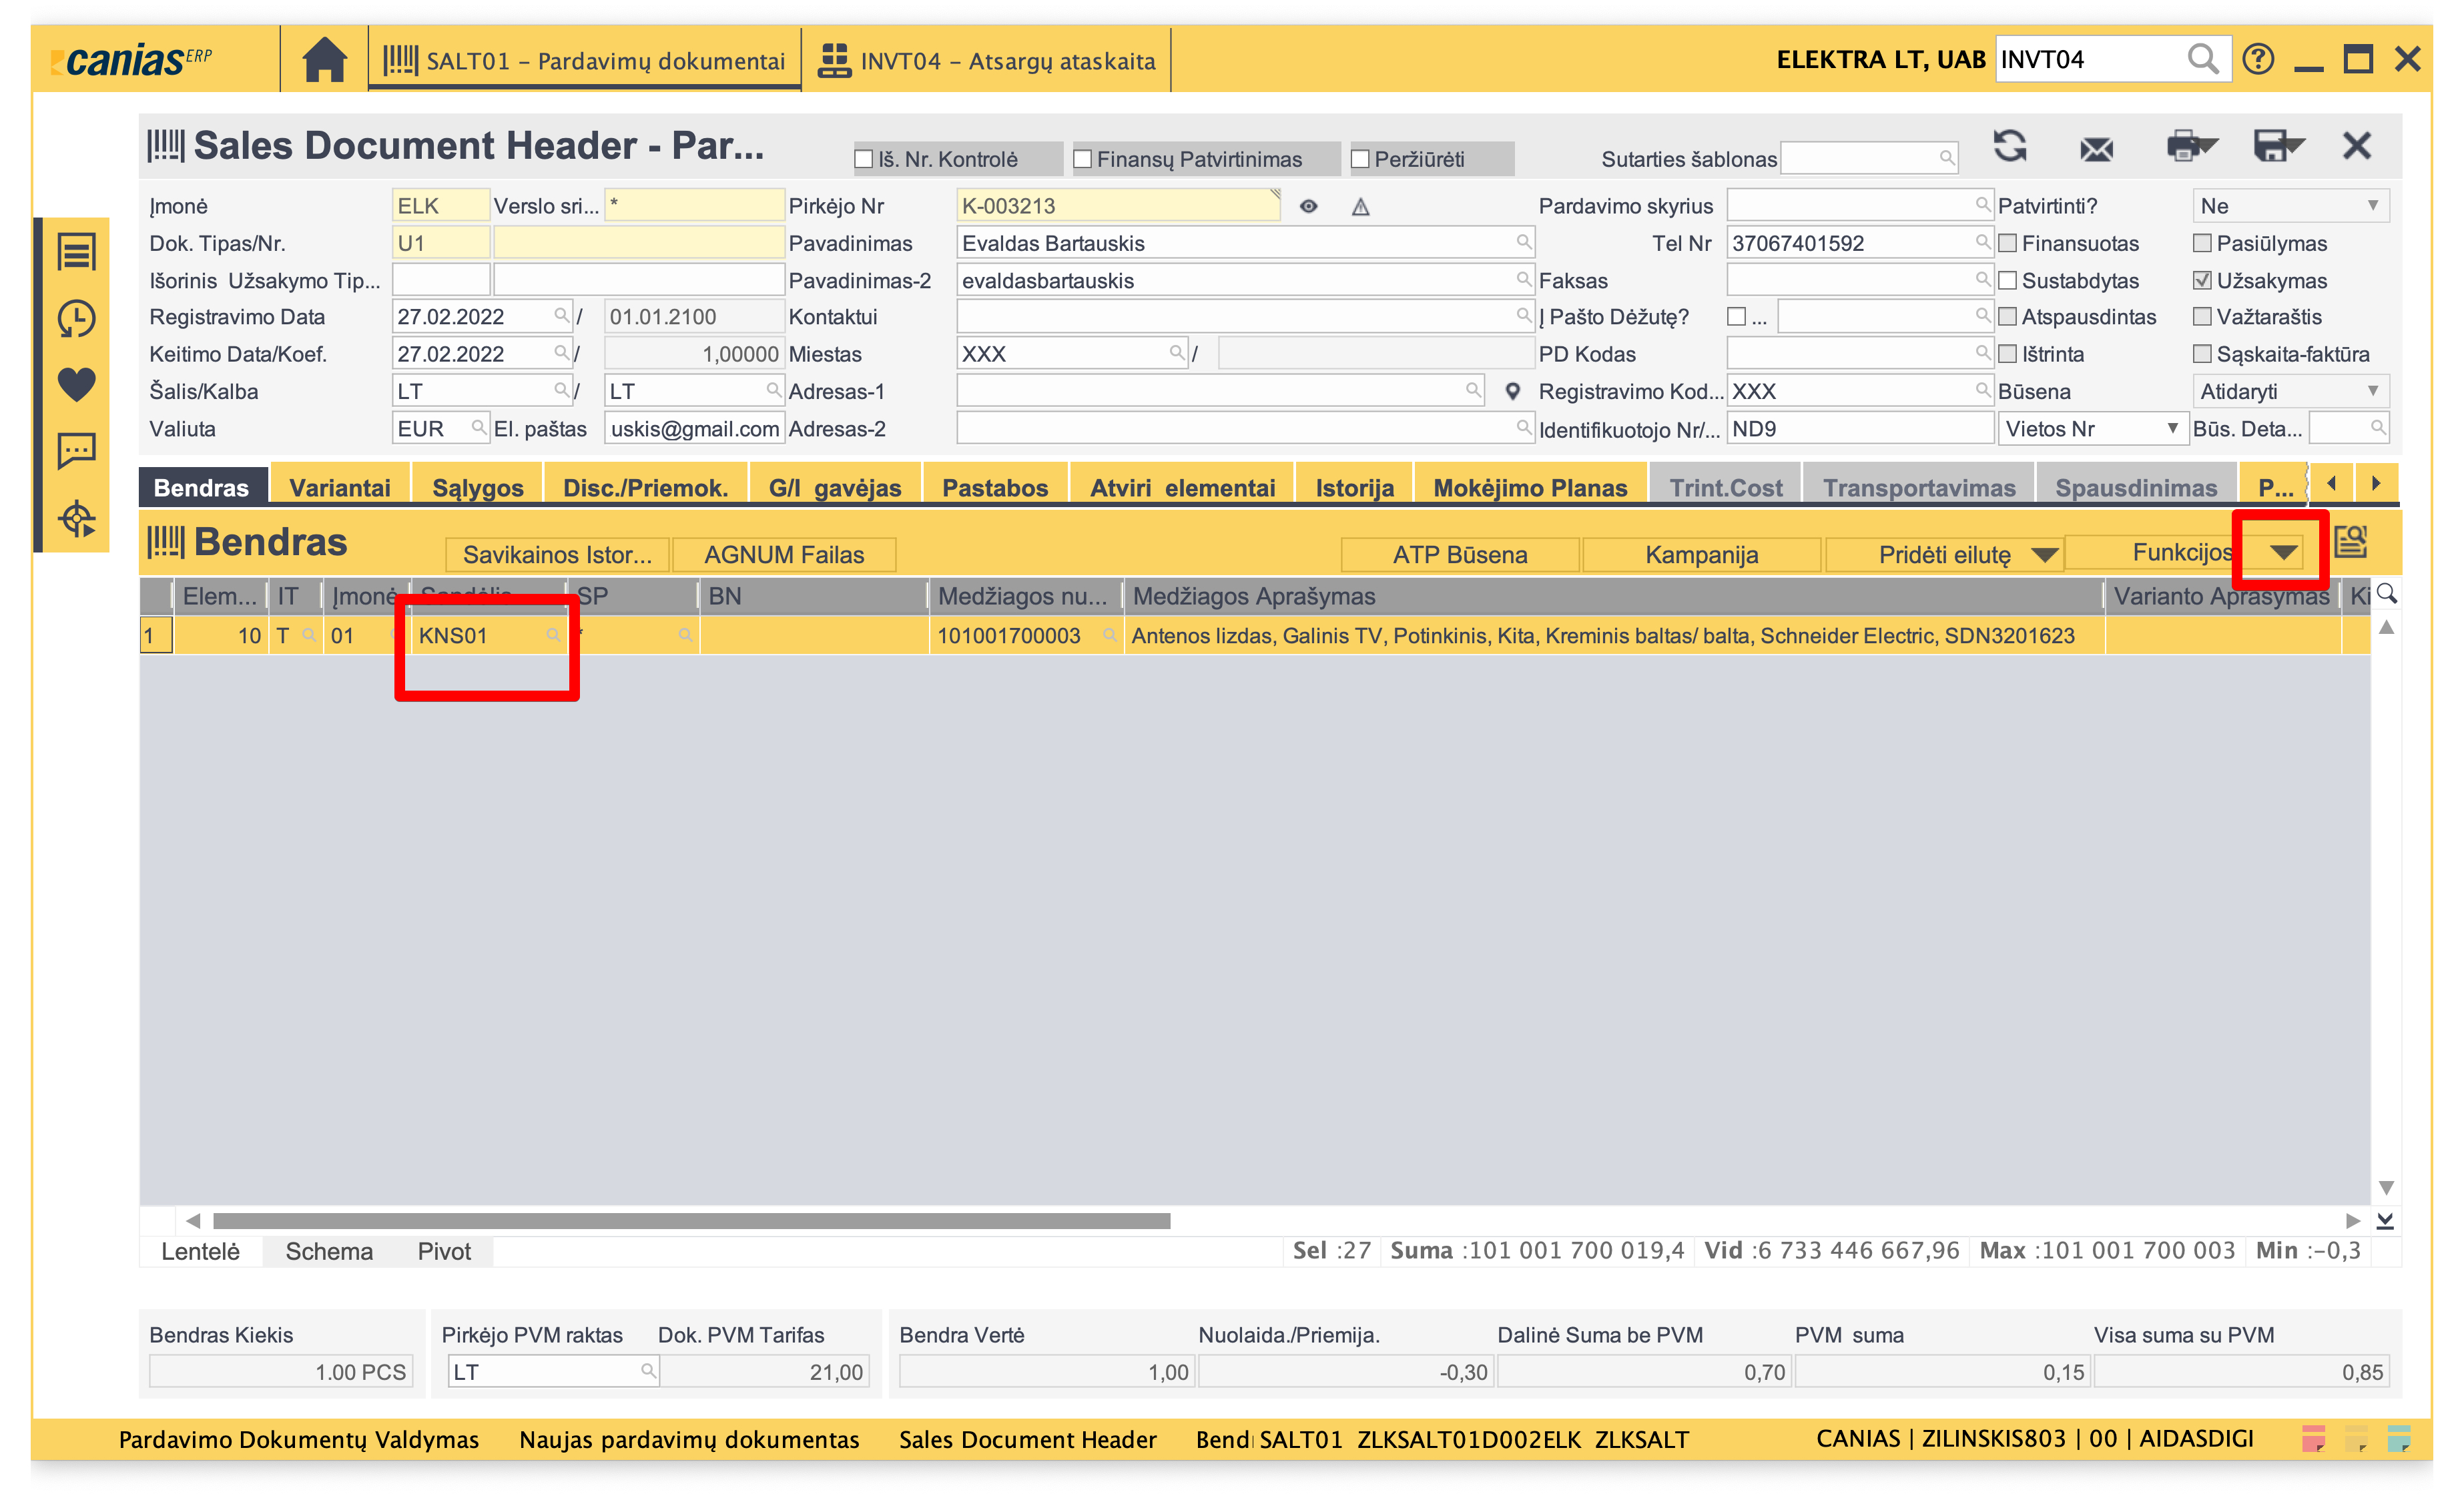Open the Būsena dropdown showing Atidaryti
2464x1496 pixels.
tap(2289, 391)
